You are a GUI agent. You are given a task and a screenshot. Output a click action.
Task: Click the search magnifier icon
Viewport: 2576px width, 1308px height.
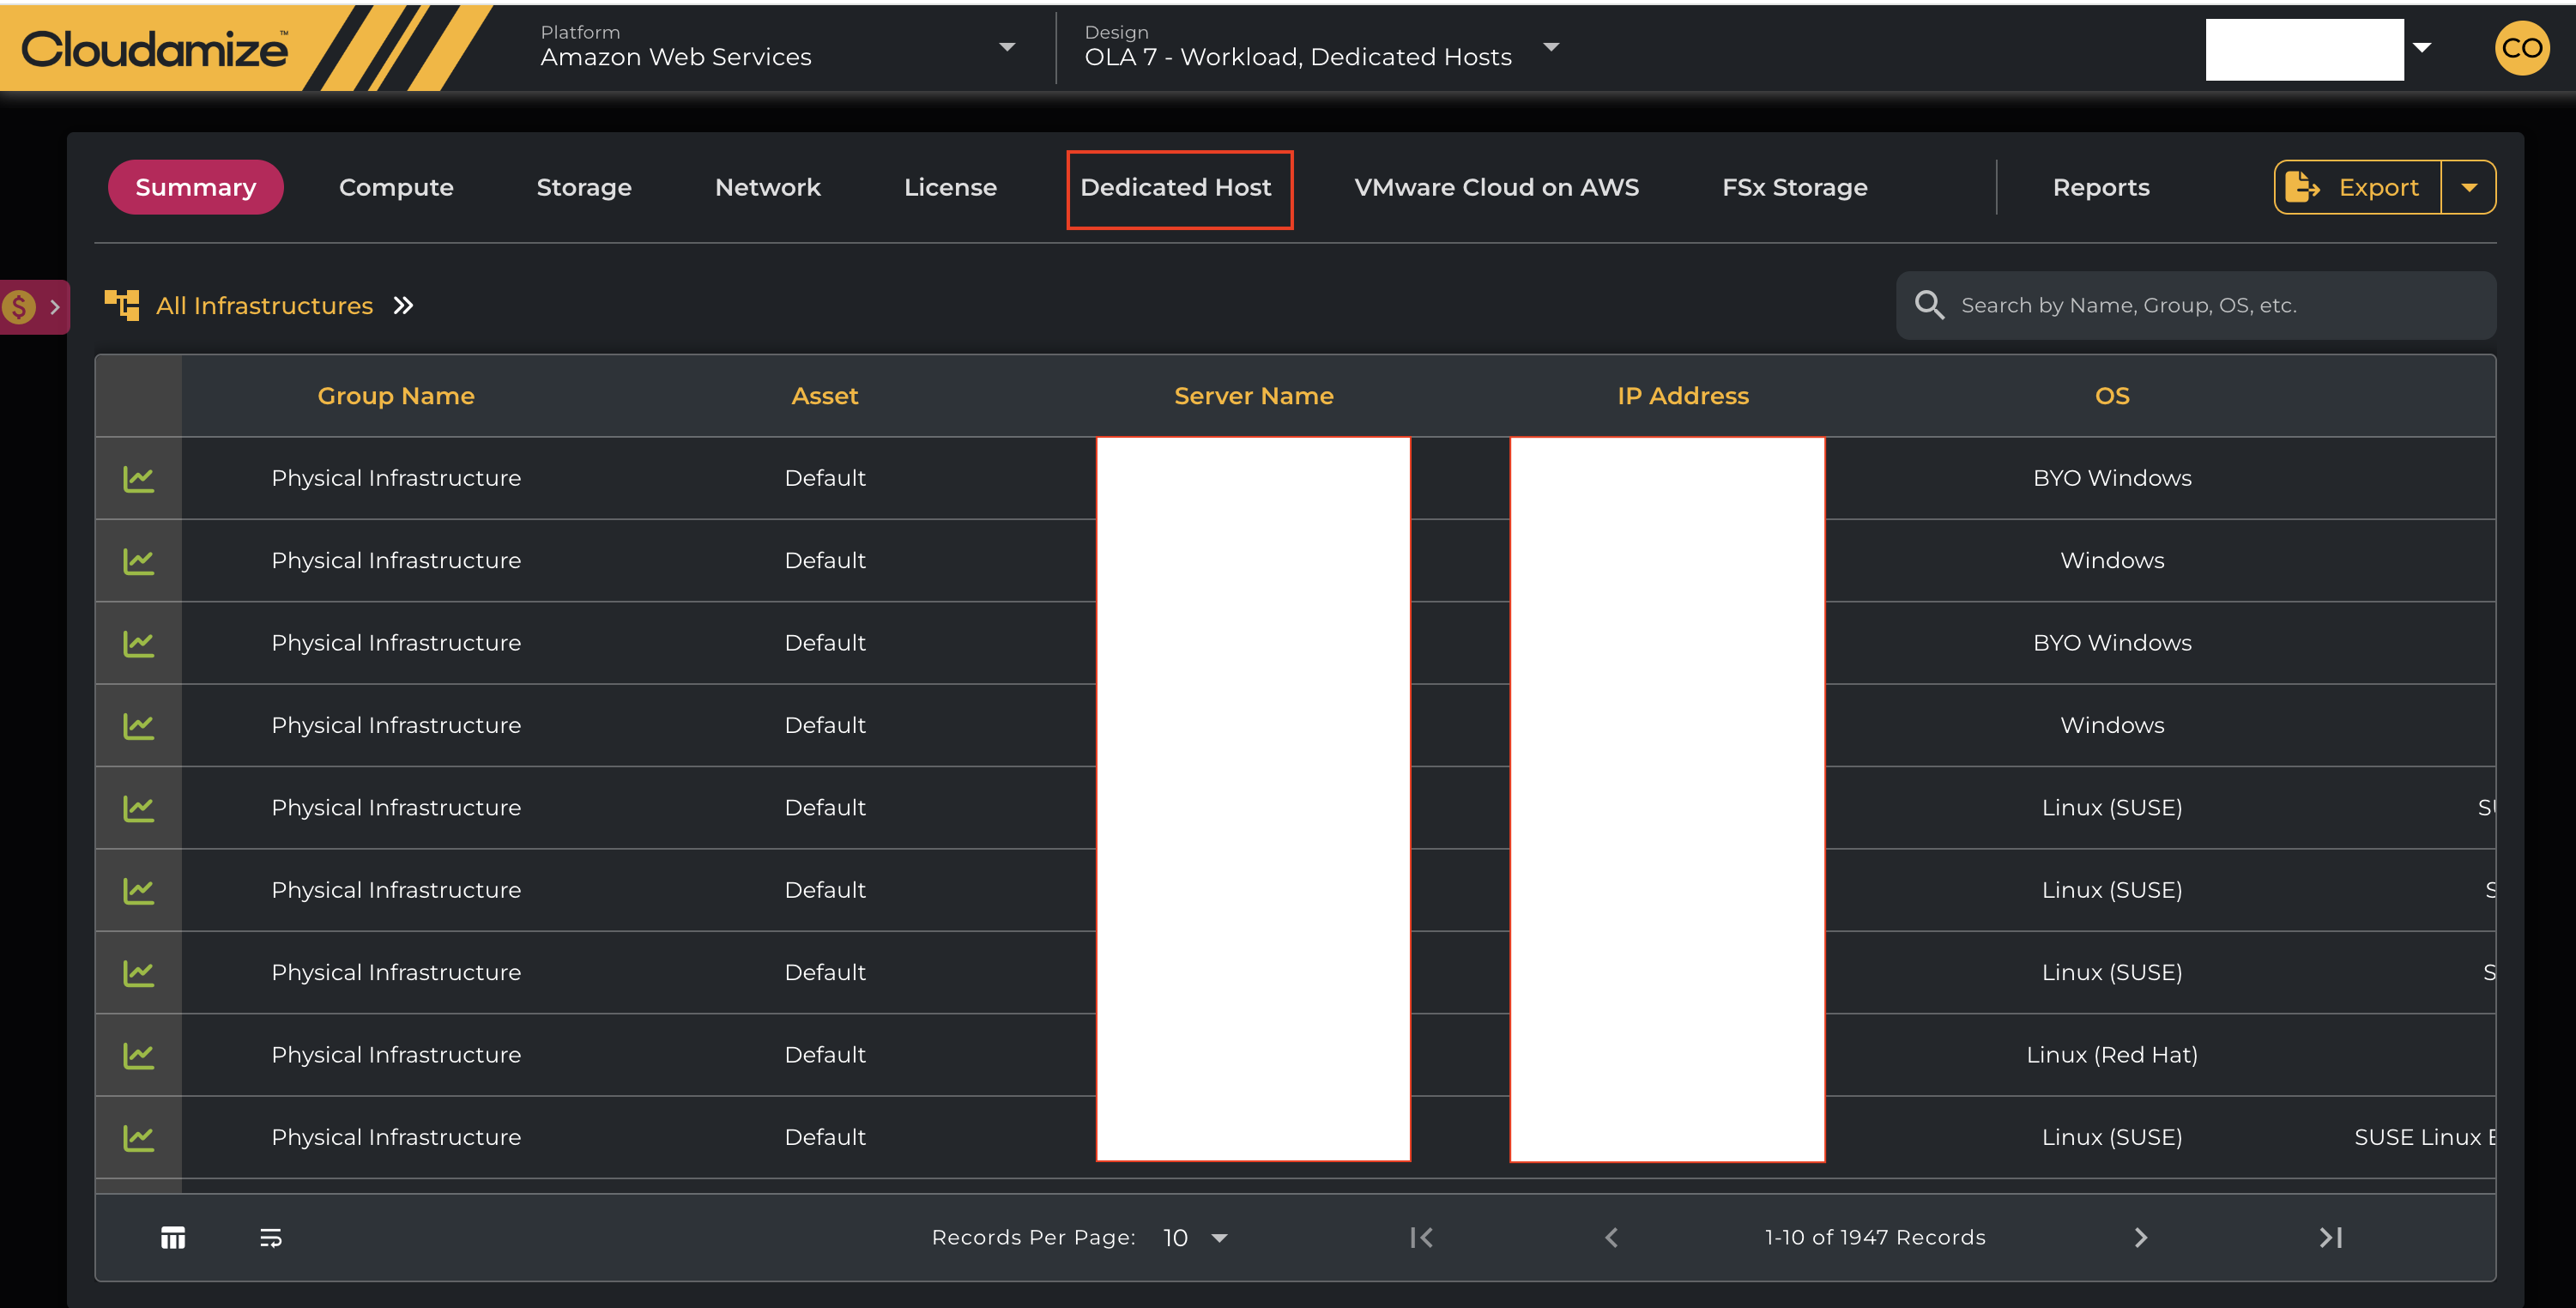pyautogui.click(x=1929, y=305)
